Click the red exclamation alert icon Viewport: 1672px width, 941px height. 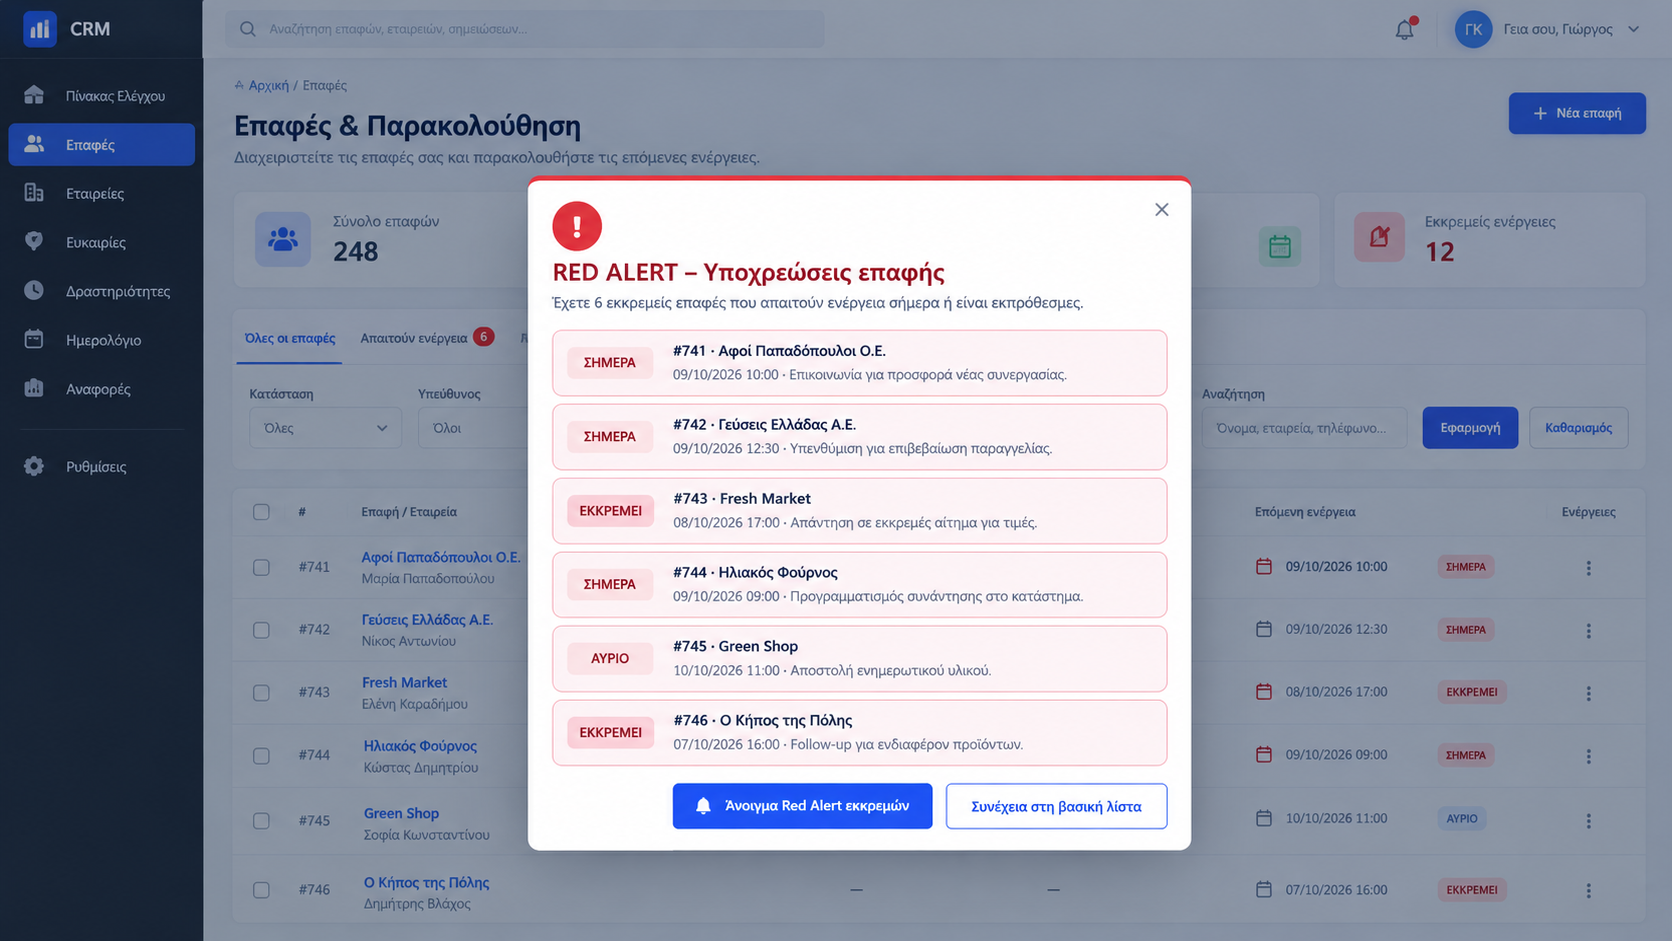(577, 226)
